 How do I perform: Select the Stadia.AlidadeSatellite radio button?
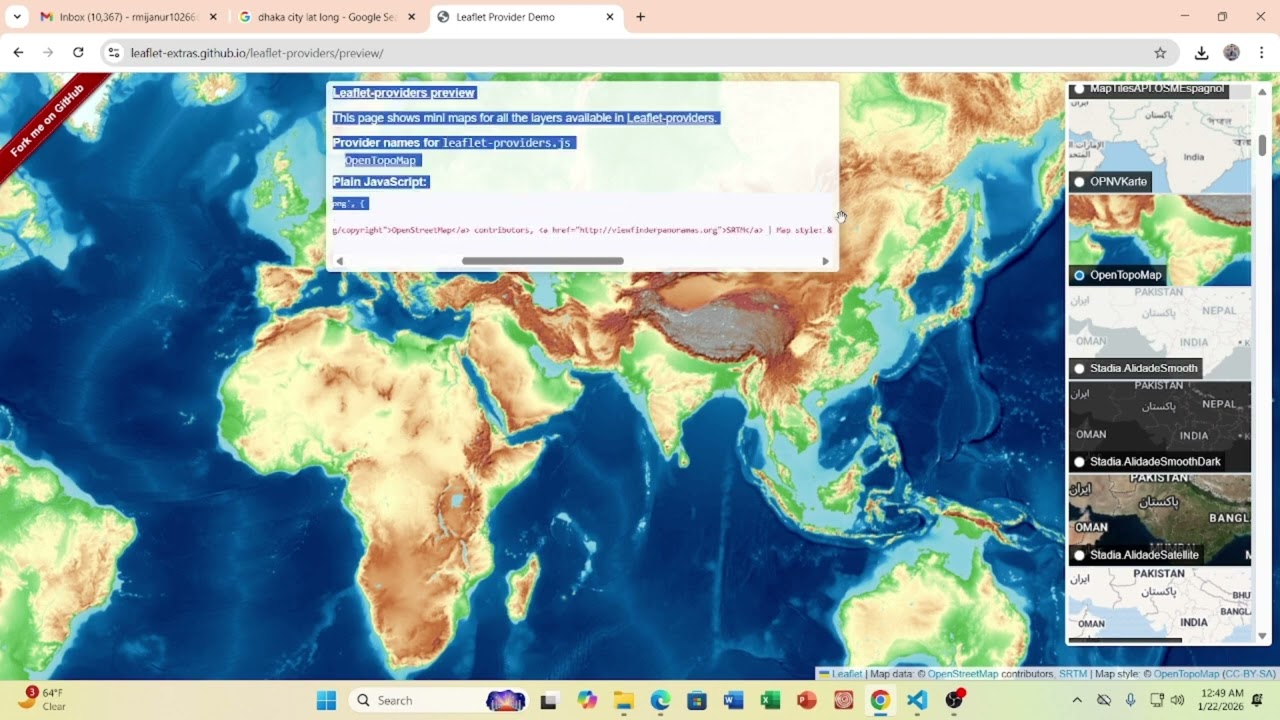pyautogui.click(x=1079, y=555)
